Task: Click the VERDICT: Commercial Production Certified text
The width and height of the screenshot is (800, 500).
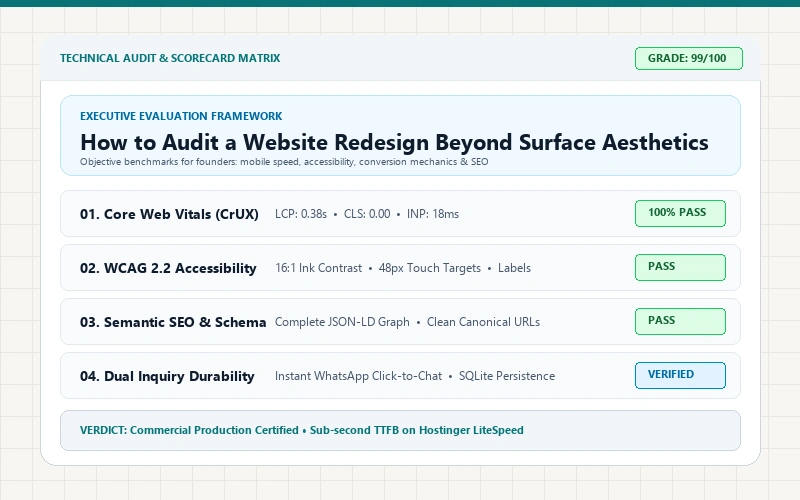Action: (x=189, y=430)
